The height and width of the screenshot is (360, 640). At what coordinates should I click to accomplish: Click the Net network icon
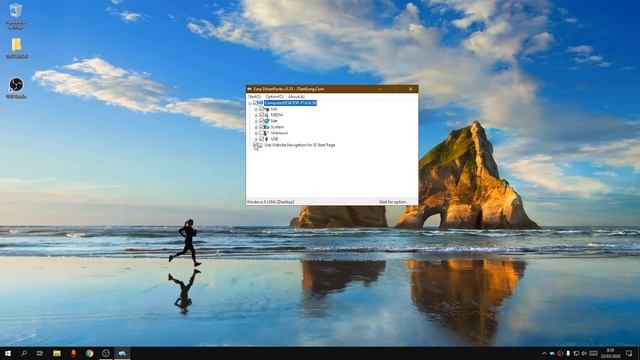[x=267, y=121]
